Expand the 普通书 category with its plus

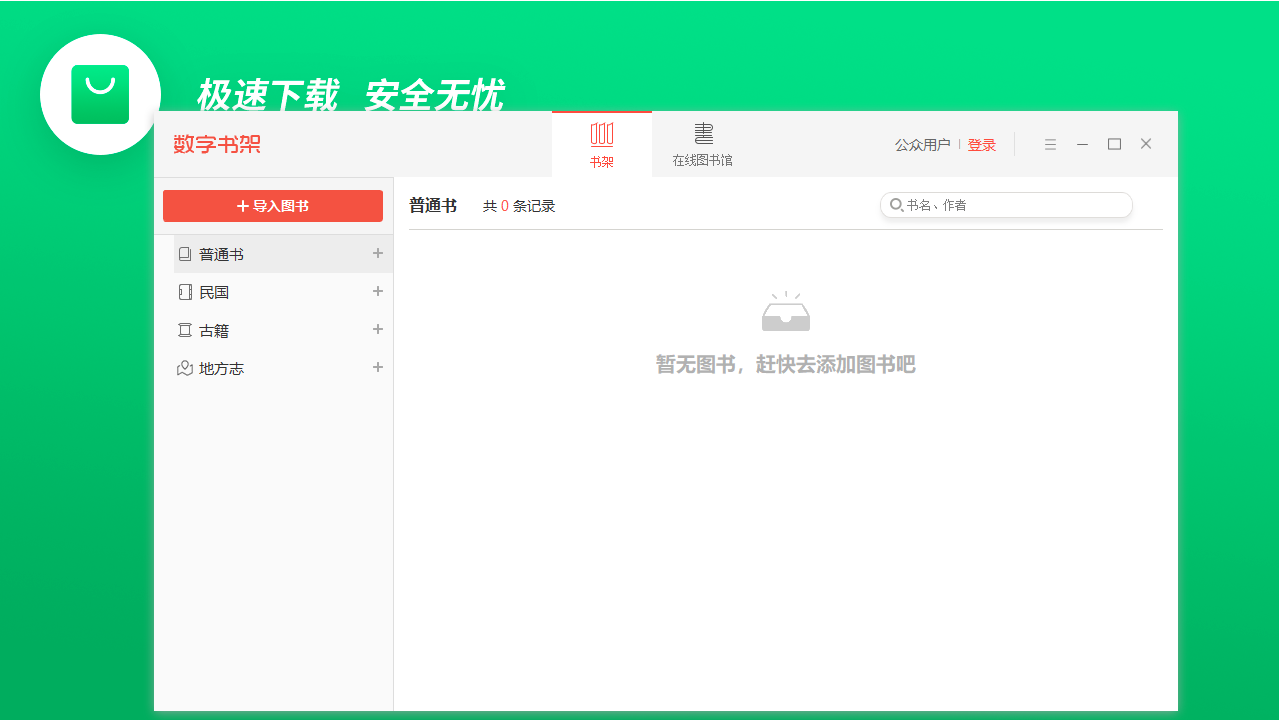378,253
